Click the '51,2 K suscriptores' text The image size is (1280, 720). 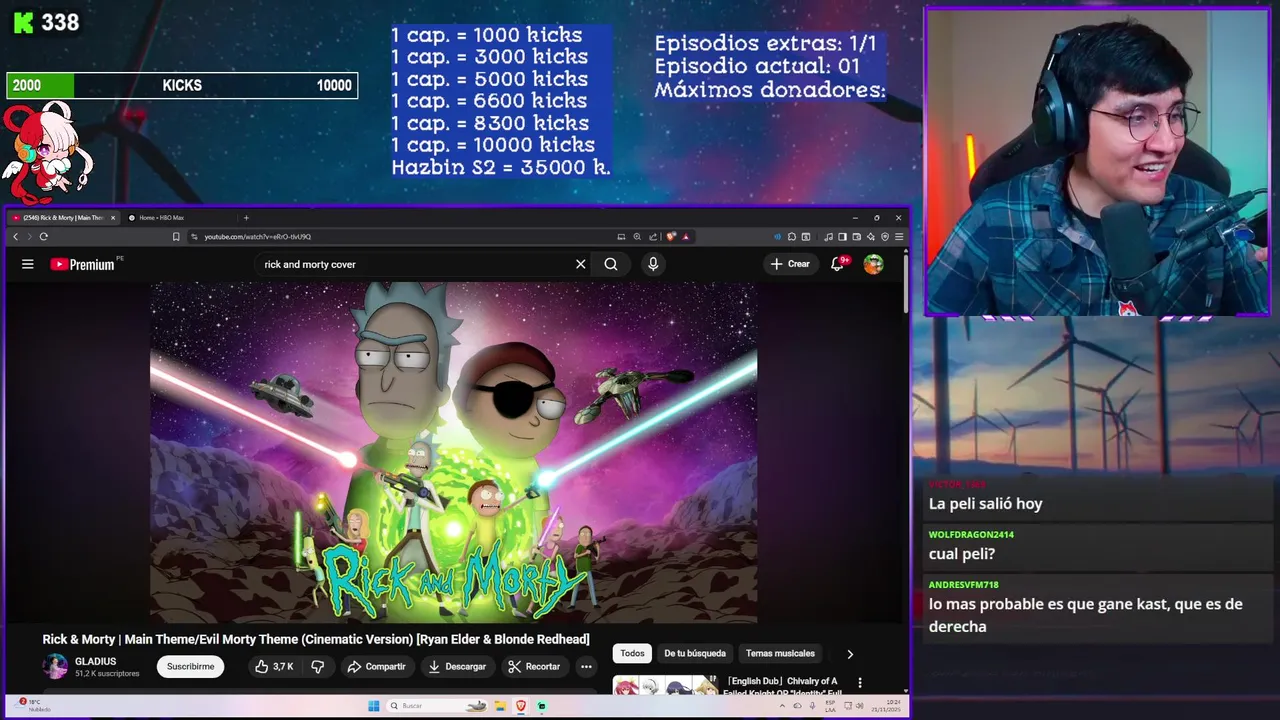coord(107,674)
